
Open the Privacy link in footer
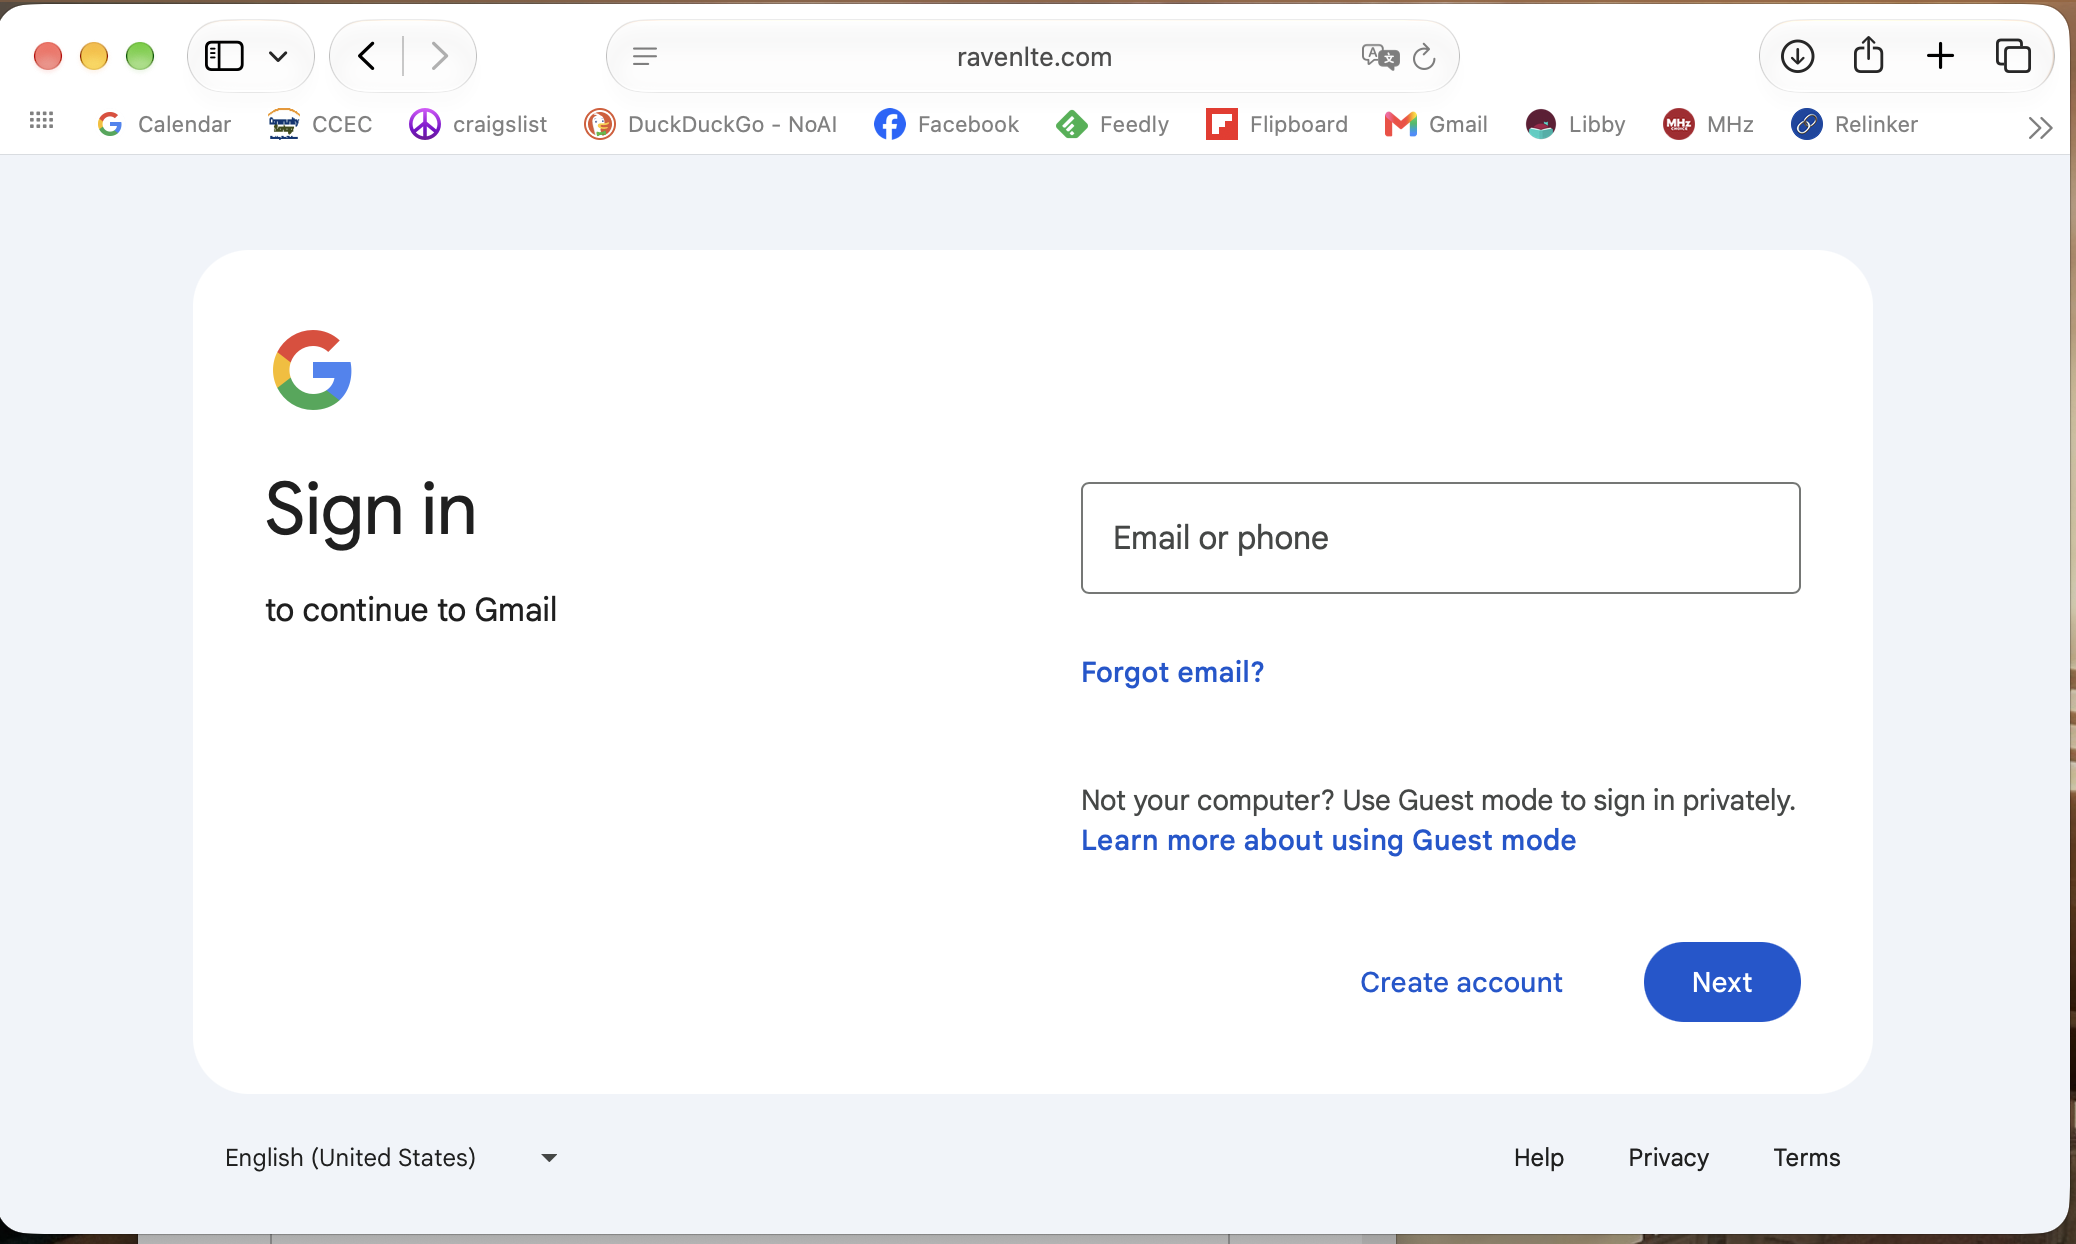point(1668,1157)
